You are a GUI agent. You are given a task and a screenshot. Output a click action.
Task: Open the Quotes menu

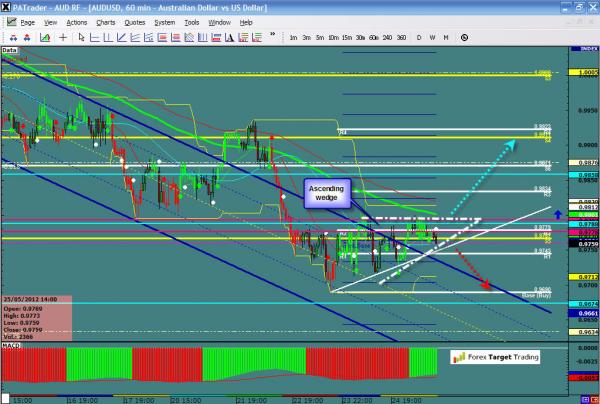(x=134, y=21)
